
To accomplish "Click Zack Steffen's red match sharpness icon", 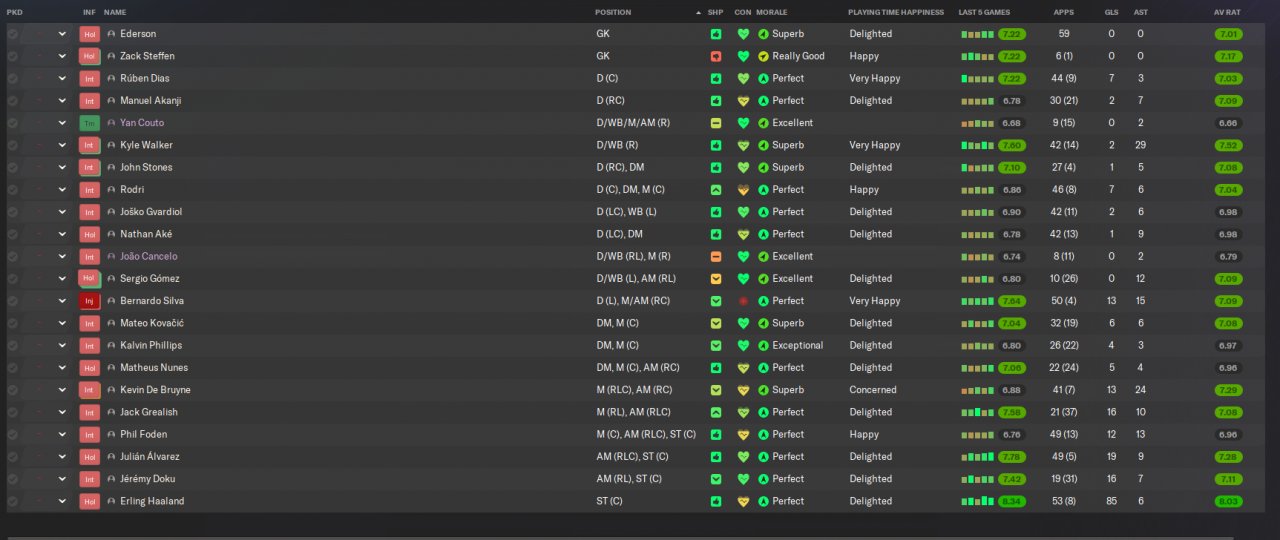I will click(716, 56).
